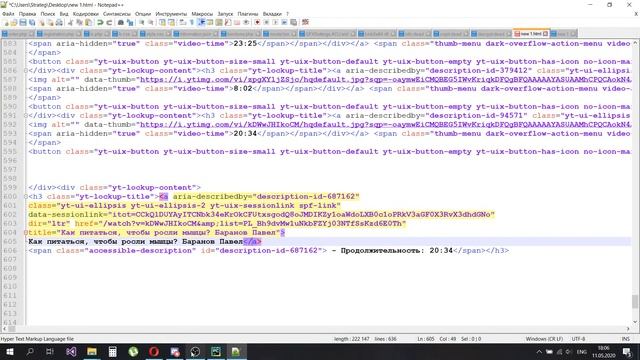The height and width of the screenshot is (360, 640).
Task: Open the Инструменты menu
Action: (171, 14)
